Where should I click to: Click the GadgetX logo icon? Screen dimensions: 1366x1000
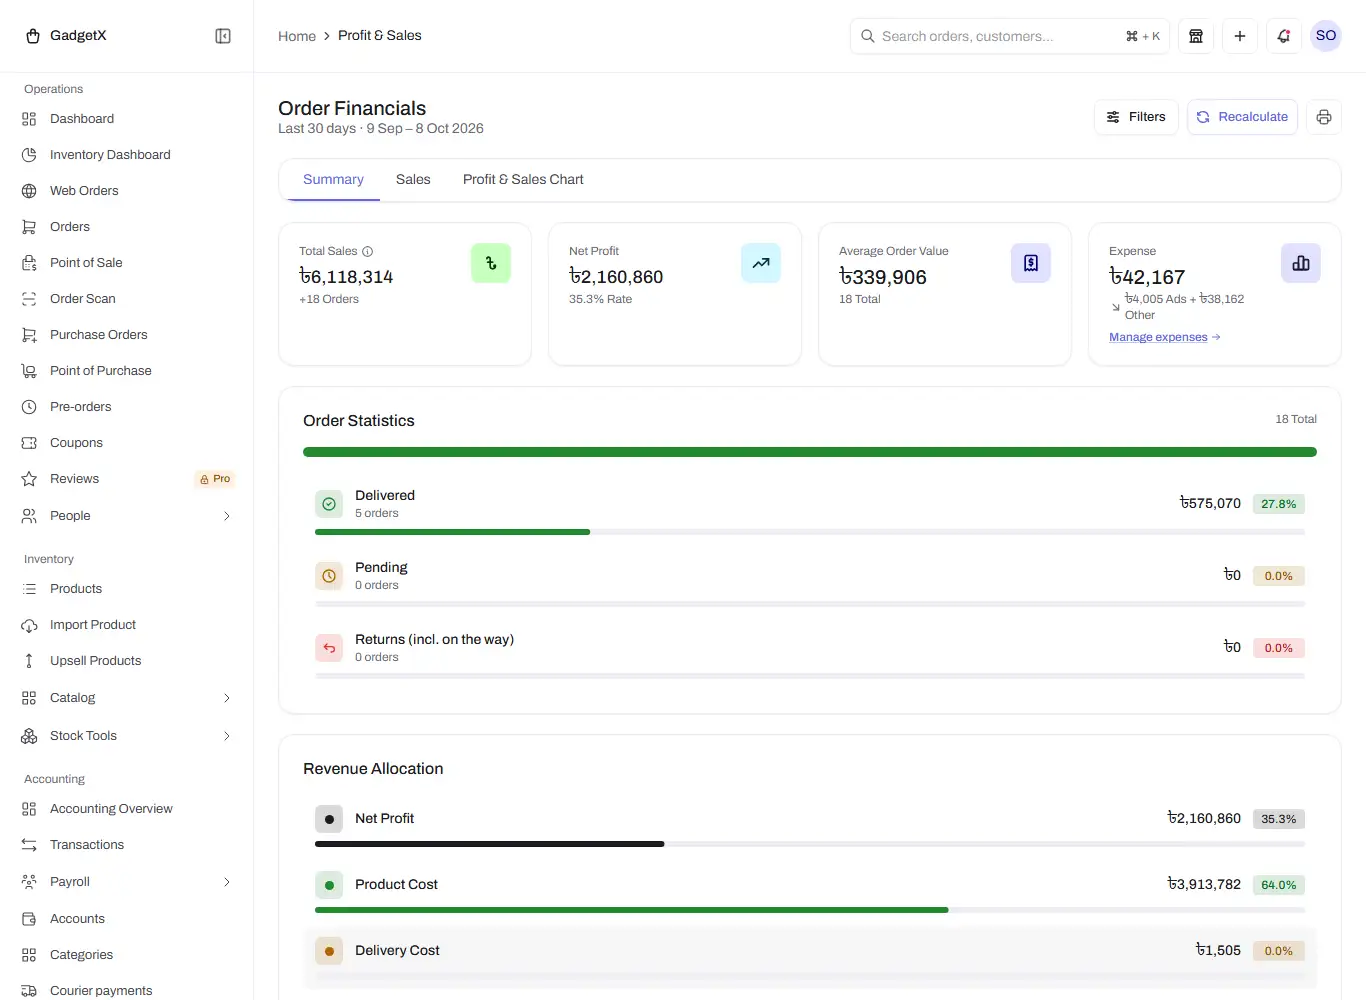pyautogui.click(x=33, y=36)
